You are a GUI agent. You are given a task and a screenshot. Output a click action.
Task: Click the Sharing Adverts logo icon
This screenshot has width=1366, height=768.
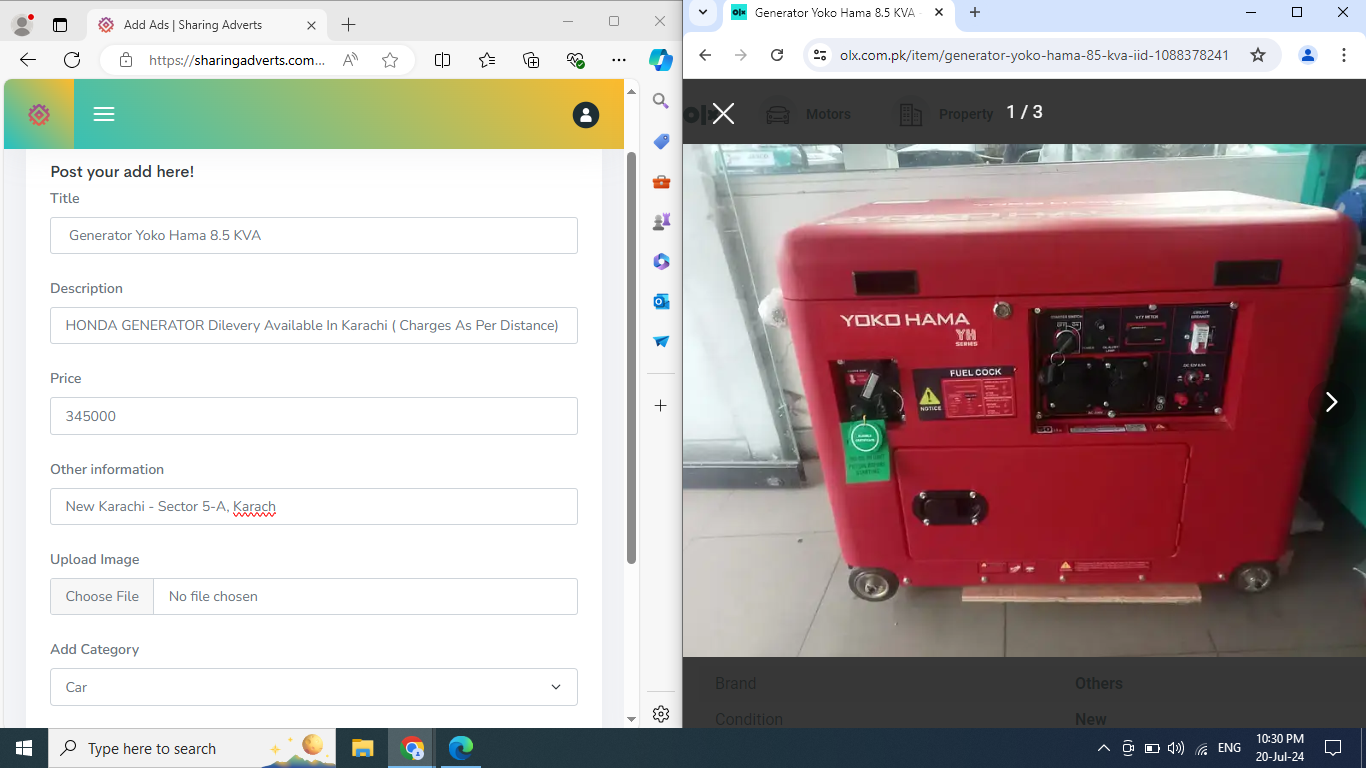click(39, 115)
